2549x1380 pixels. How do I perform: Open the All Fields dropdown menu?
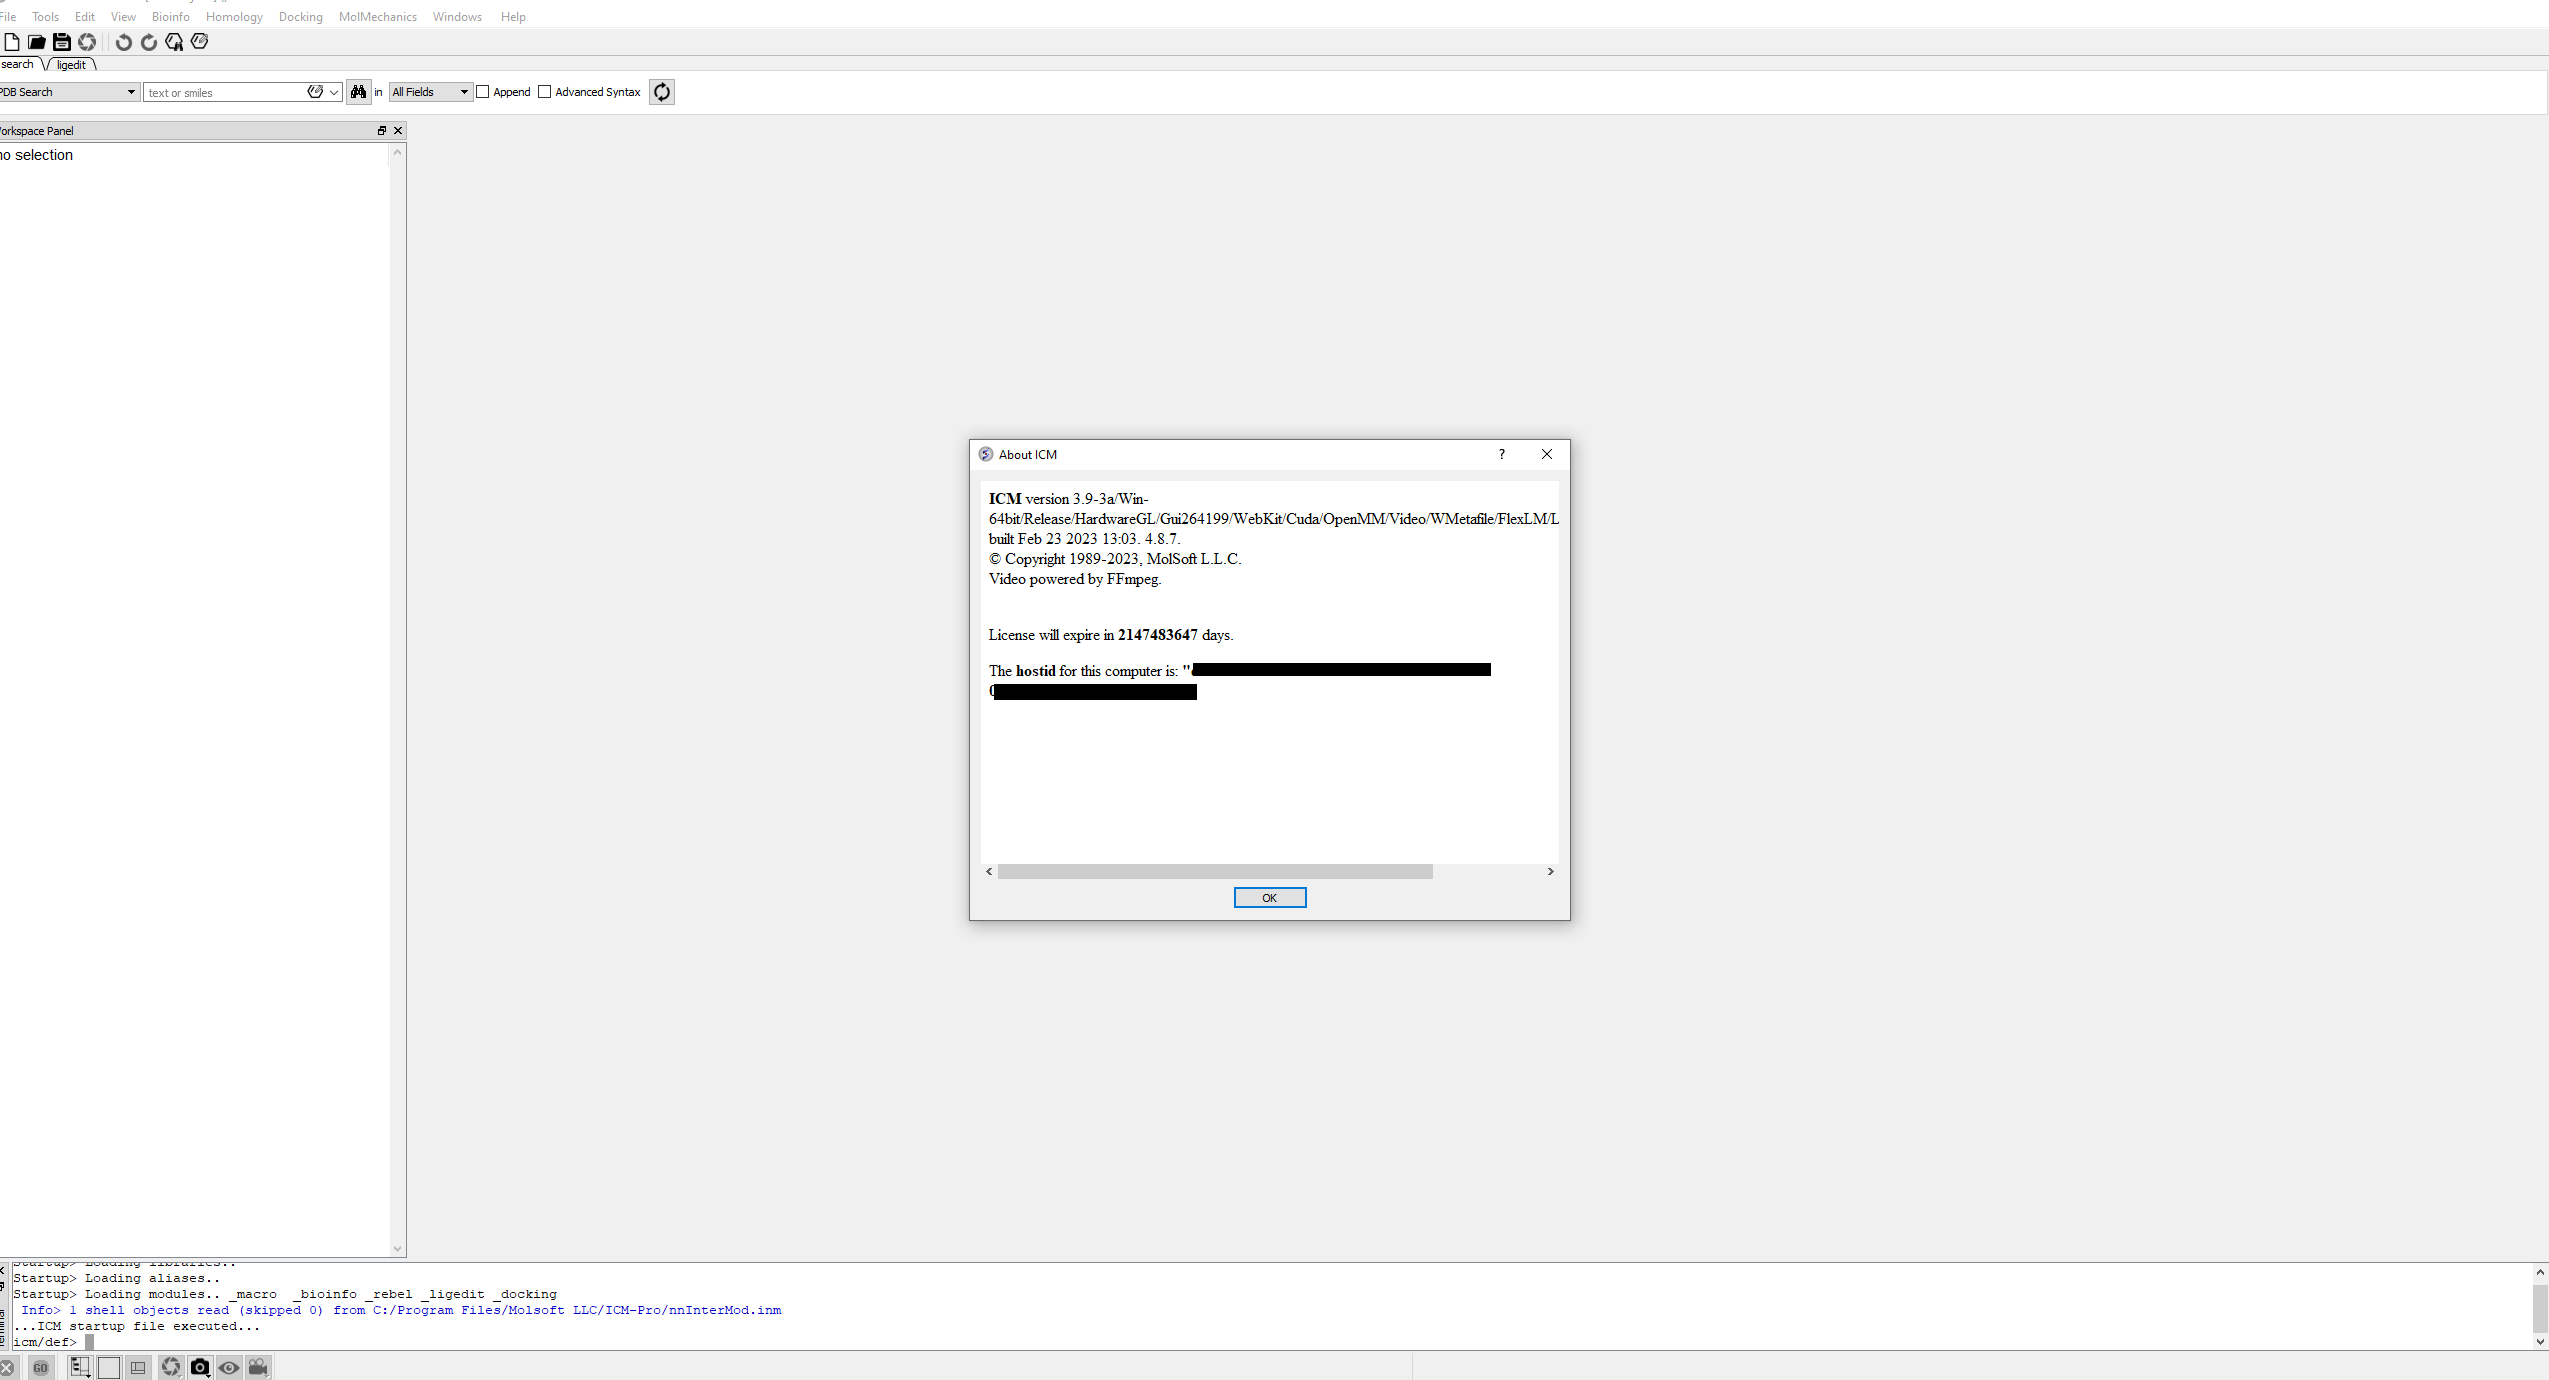tap(428, 92)
